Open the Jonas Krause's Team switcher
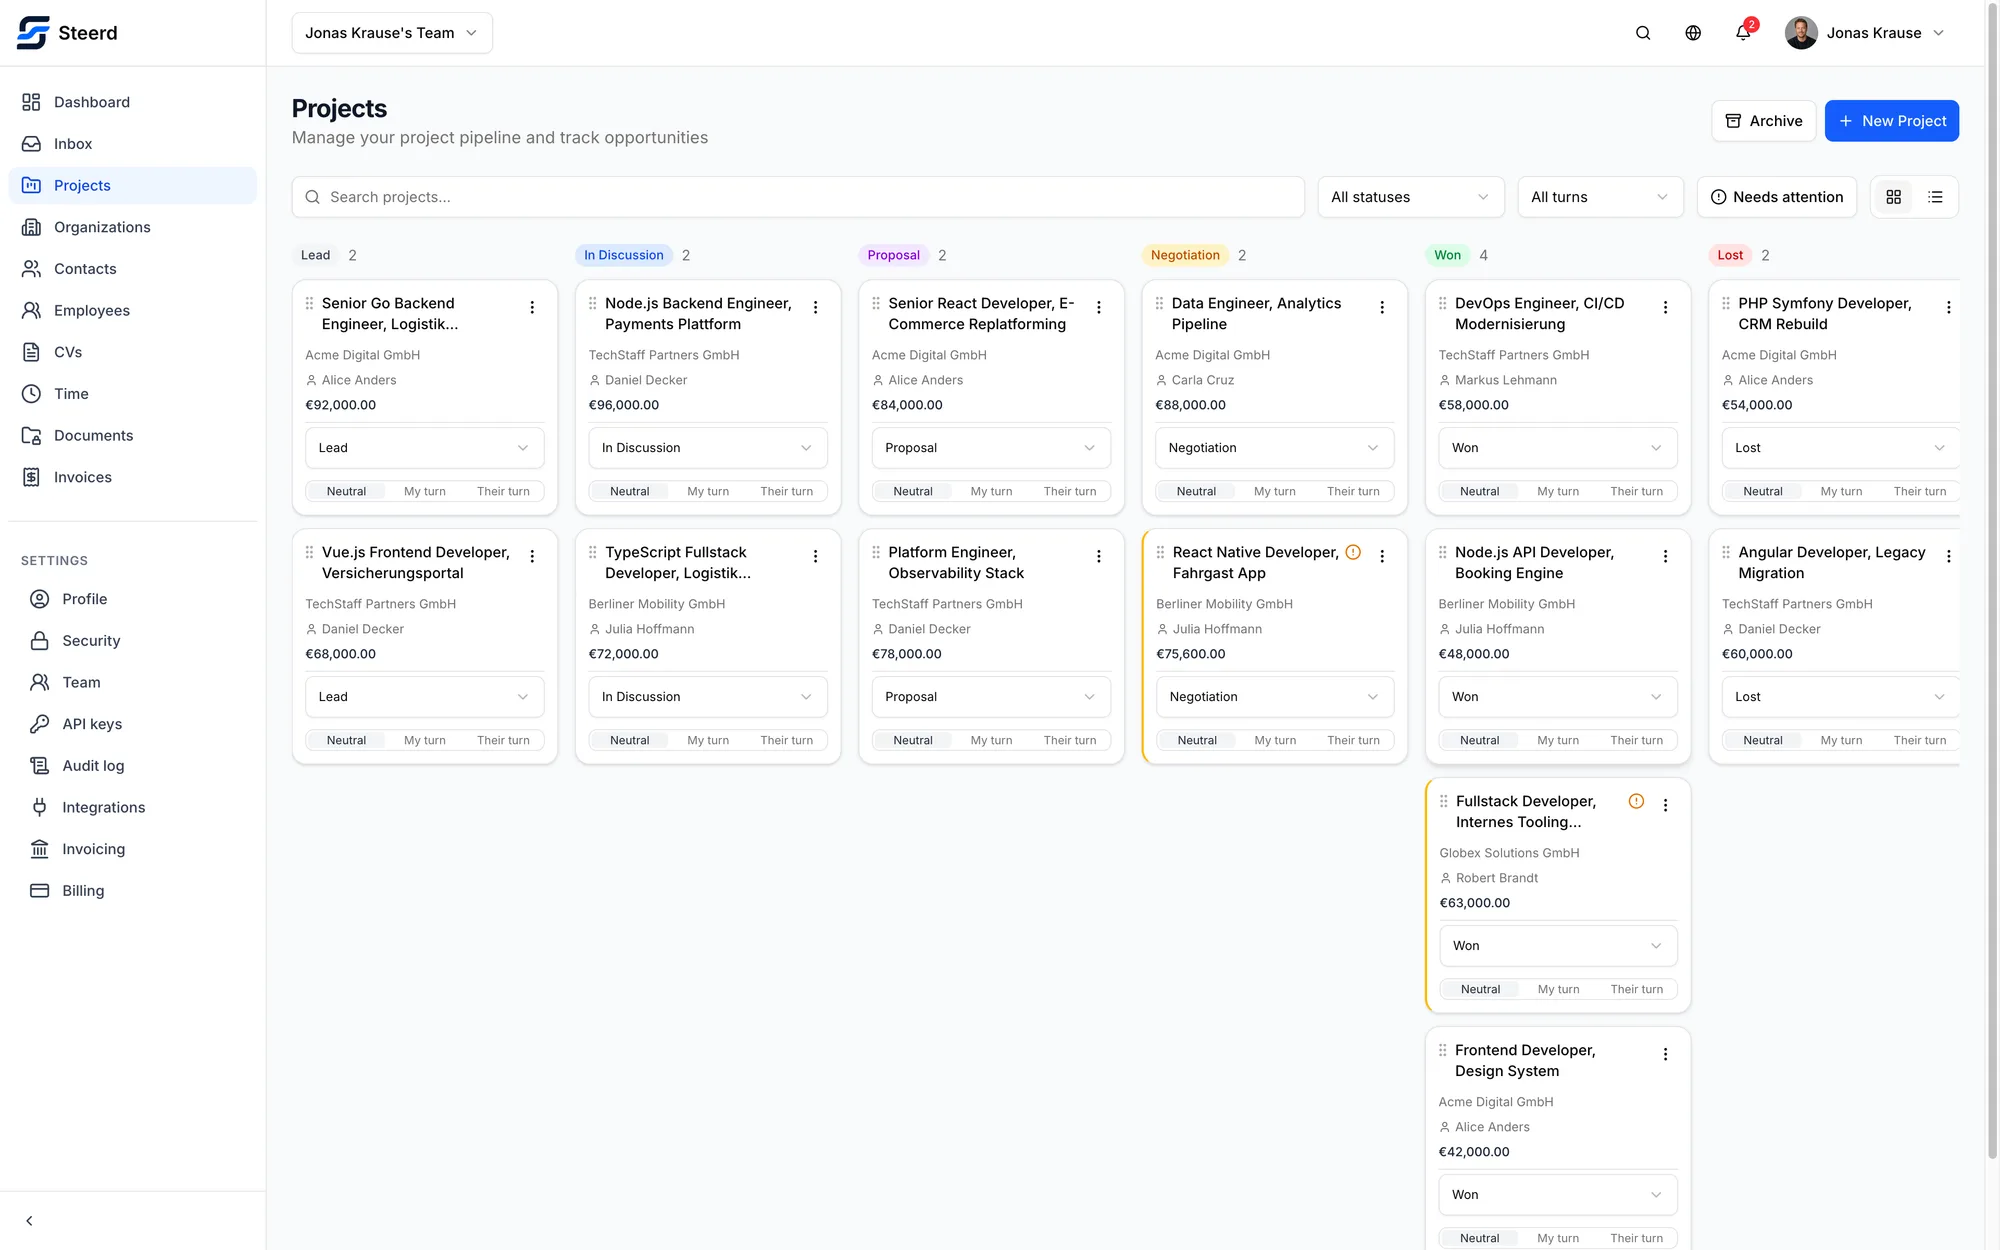The width and height of the screenshot is (2000, 1250). coord(392,33)
